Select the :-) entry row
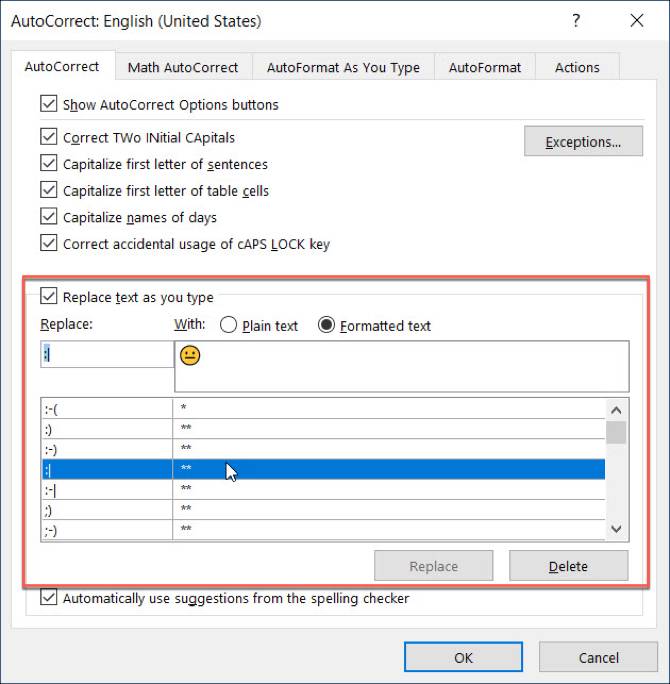 [x=323, y=449]
